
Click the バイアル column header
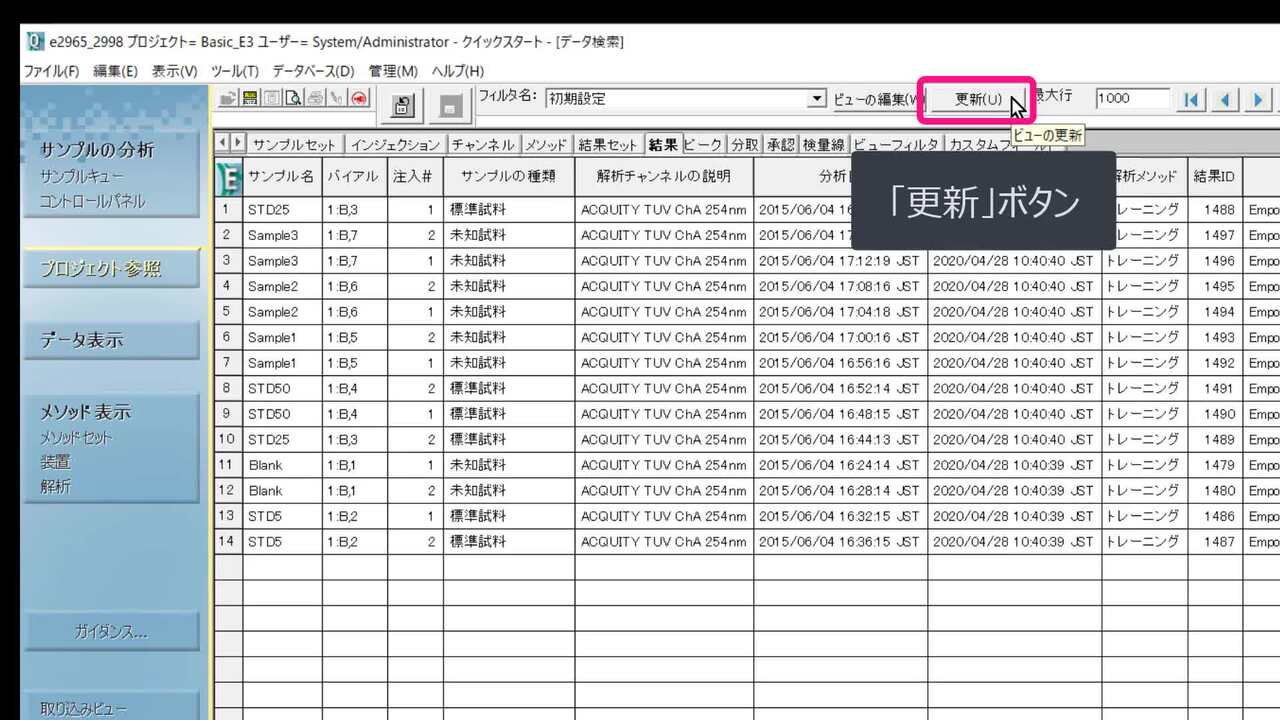(355, 177)
